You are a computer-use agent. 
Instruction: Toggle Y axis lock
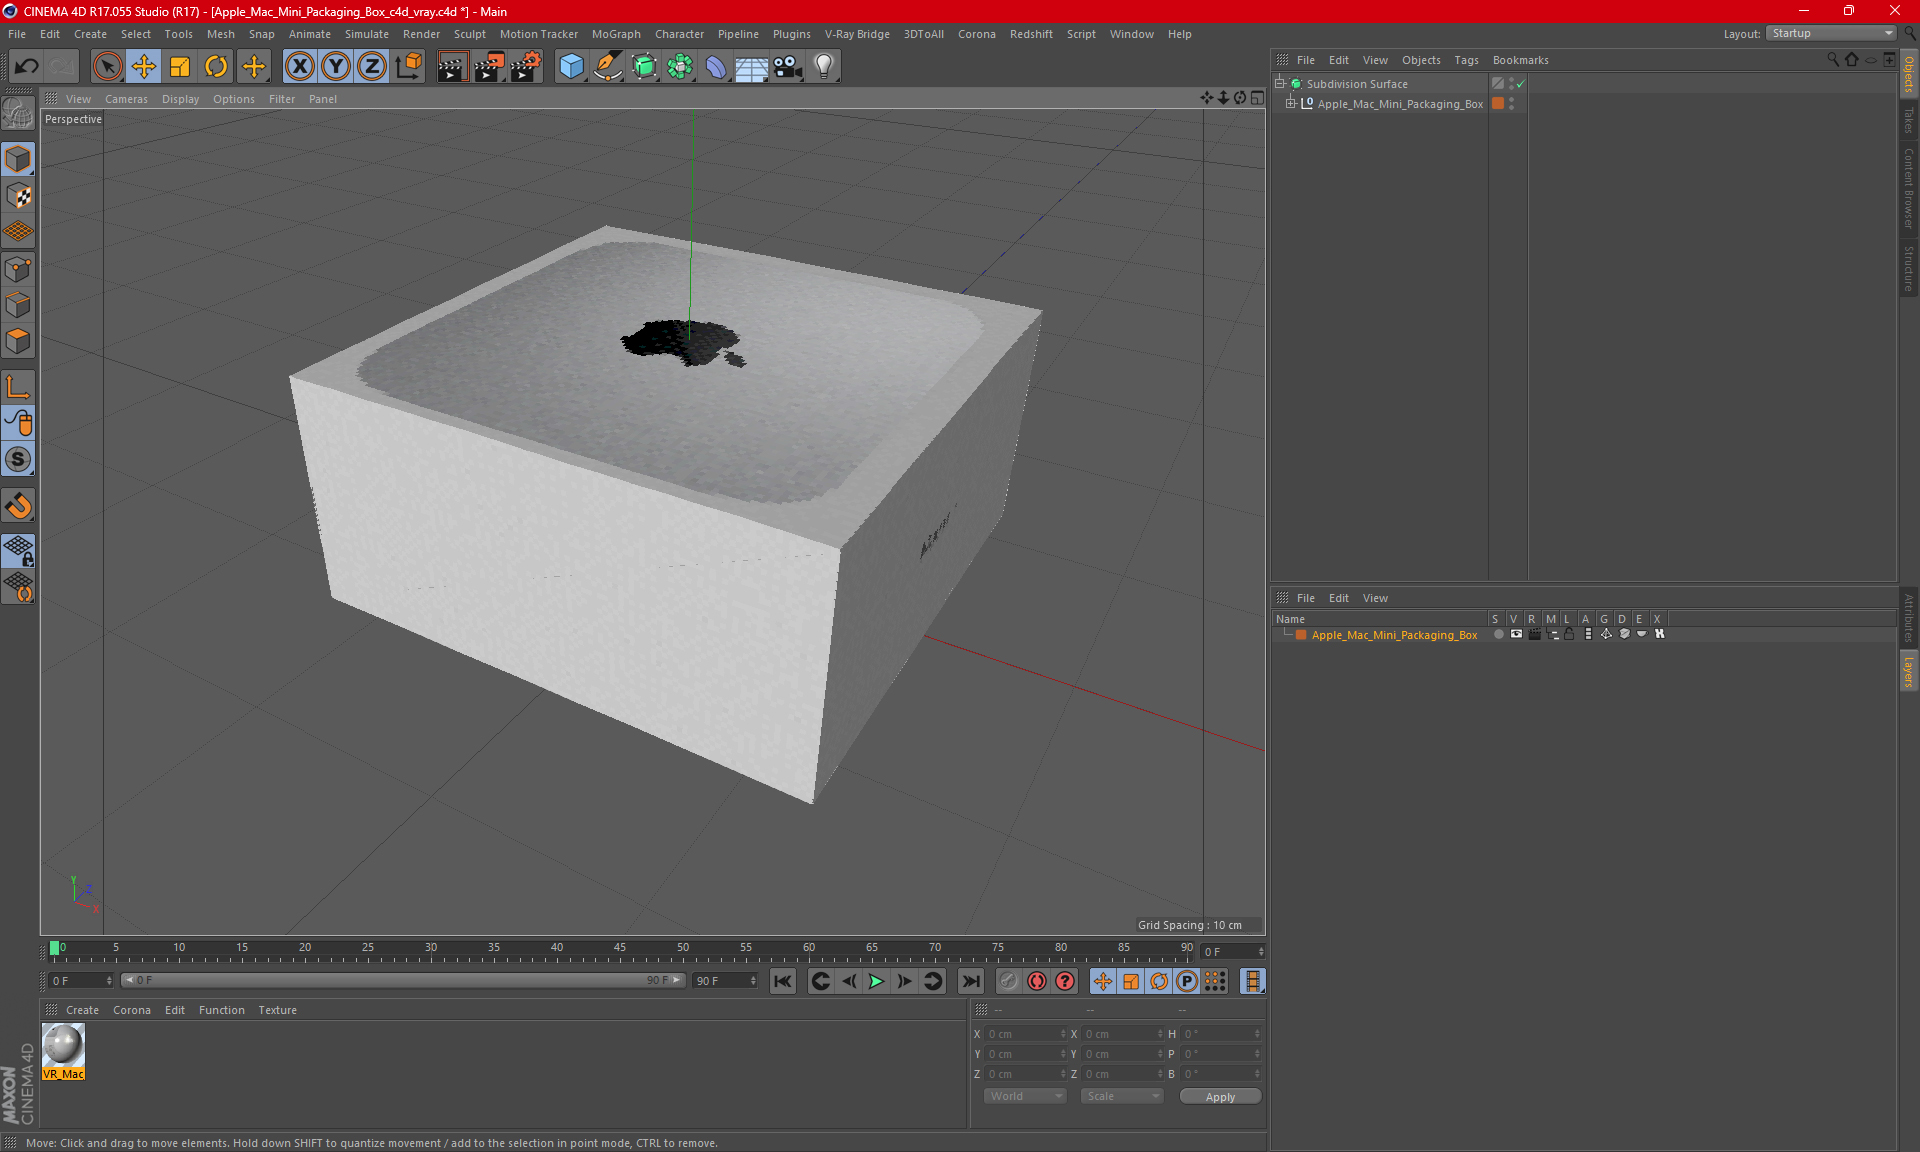click(336, 66)
